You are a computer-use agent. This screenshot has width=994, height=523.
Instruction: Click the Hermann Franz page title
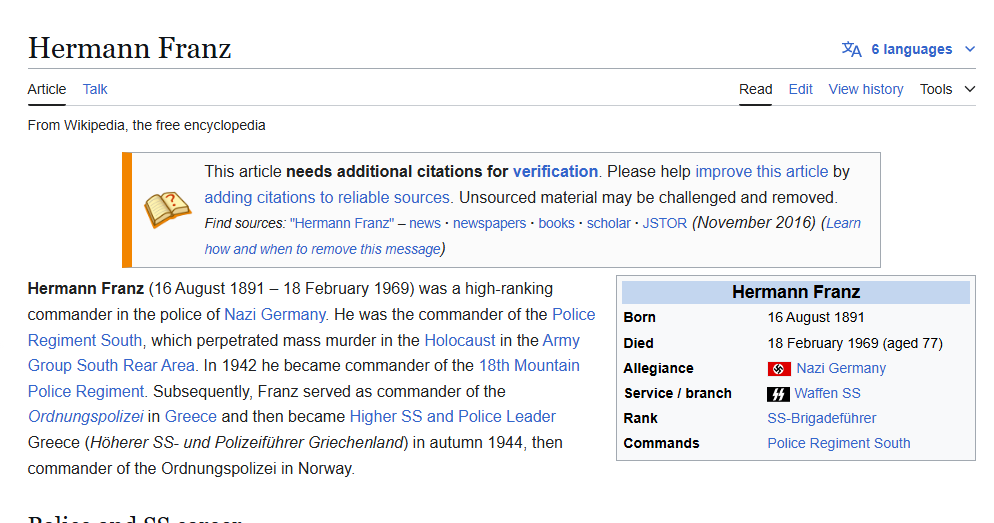[x=130, y=49]
